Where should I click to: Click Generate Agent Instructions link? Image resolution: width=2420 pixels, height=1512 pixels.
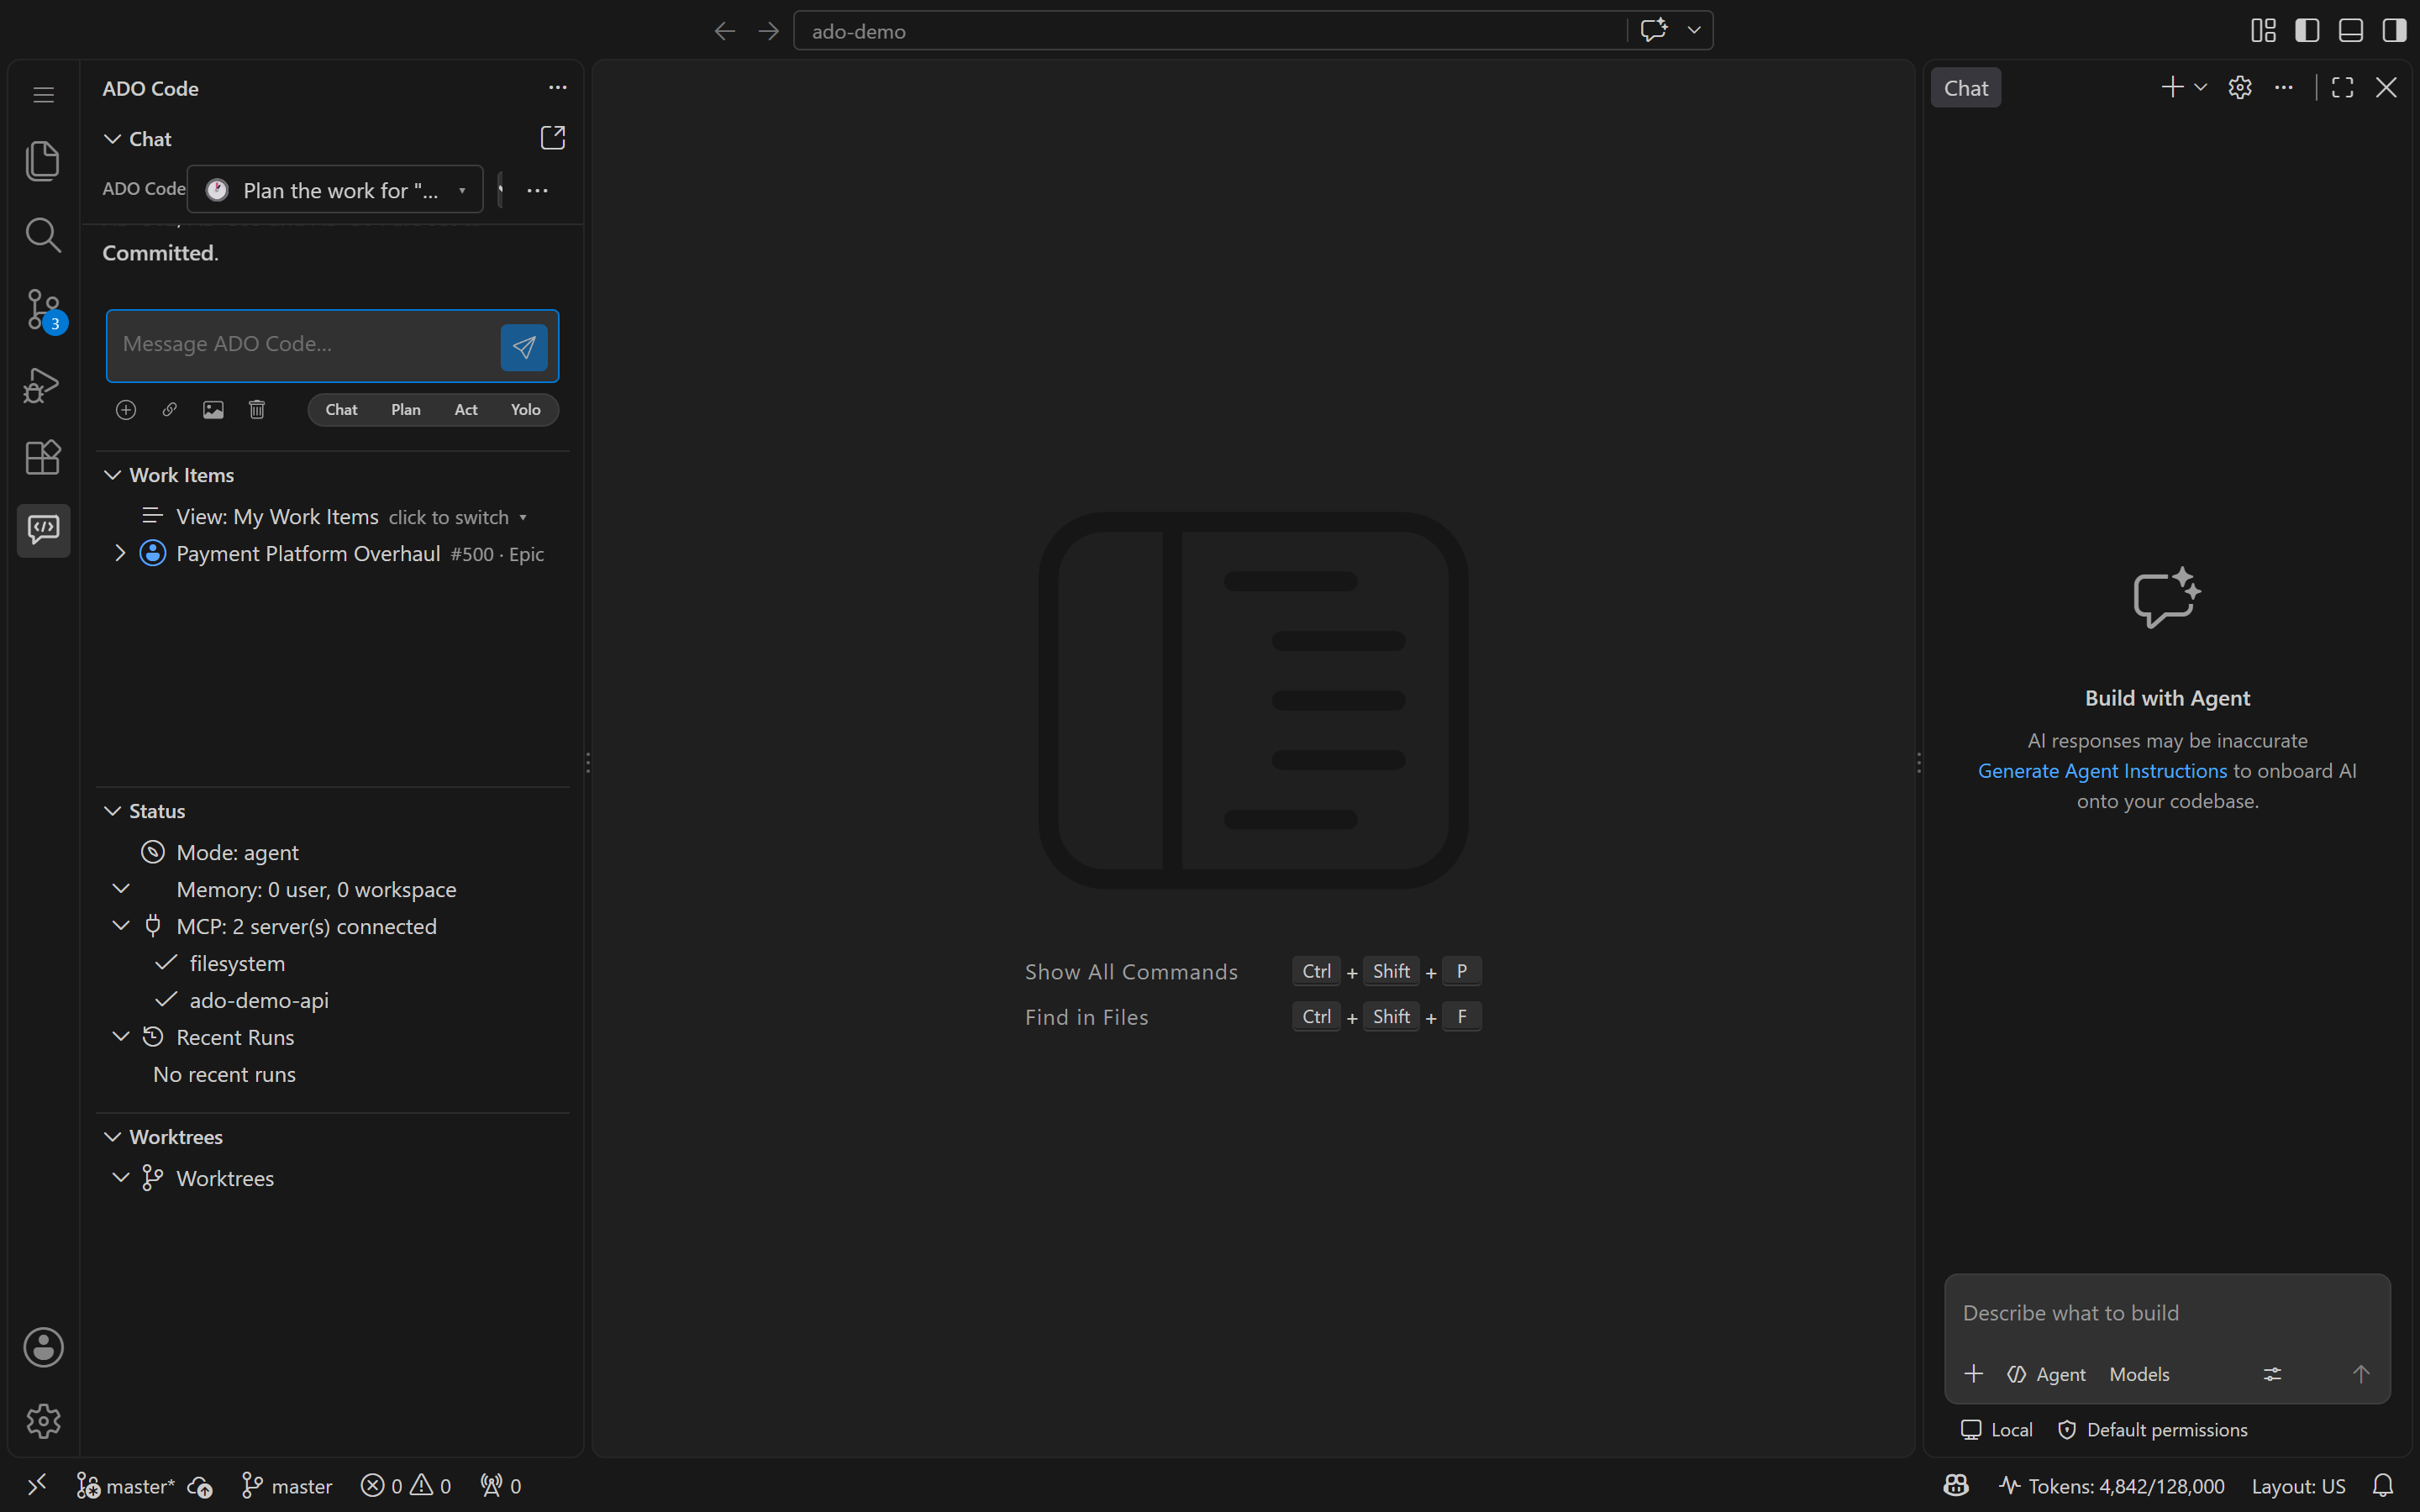pos(2102,771)
